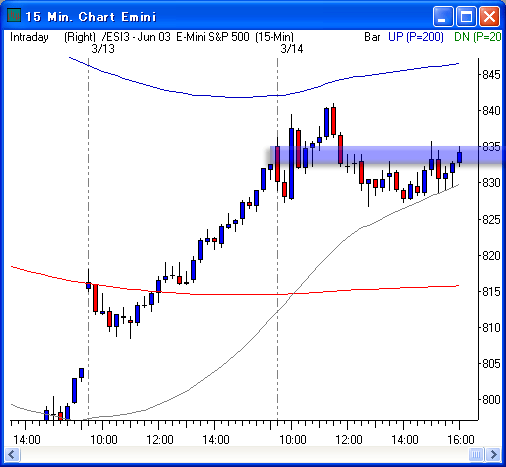This screenshot has width=506, height=467.
Task: Maximize the chart window
Action: 466,16
